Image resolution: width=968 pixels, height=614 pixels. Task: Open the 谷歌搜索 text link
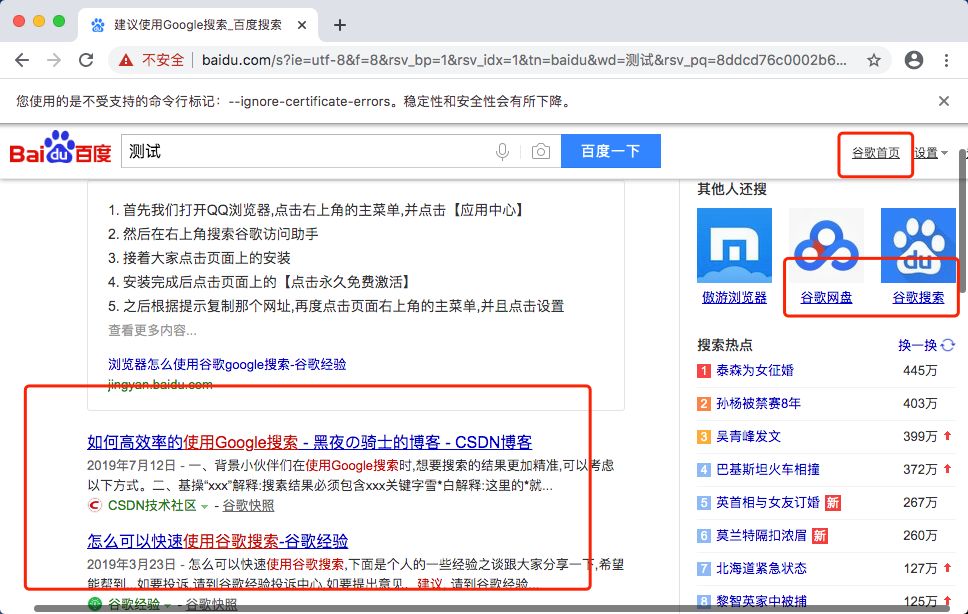tap(918, 297)
